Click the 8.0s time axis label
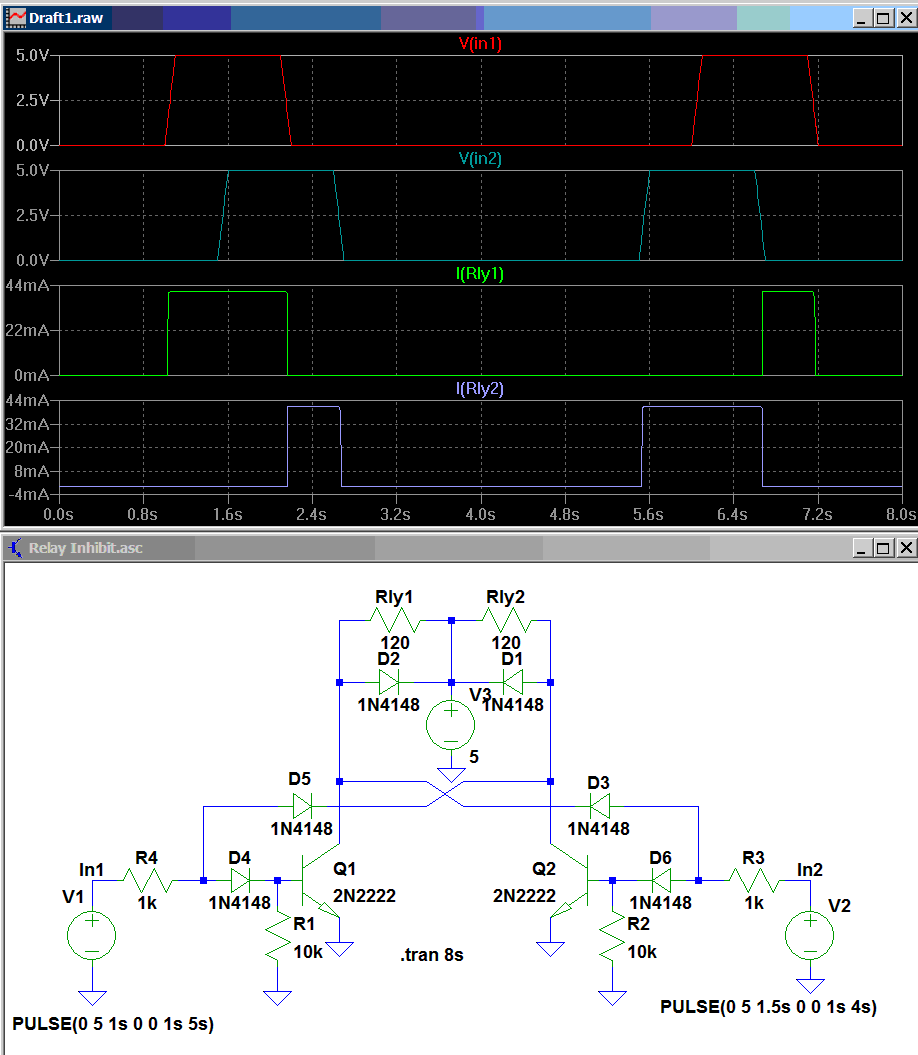The width and height of the screenshot is (918, 1055). point(901,515)
